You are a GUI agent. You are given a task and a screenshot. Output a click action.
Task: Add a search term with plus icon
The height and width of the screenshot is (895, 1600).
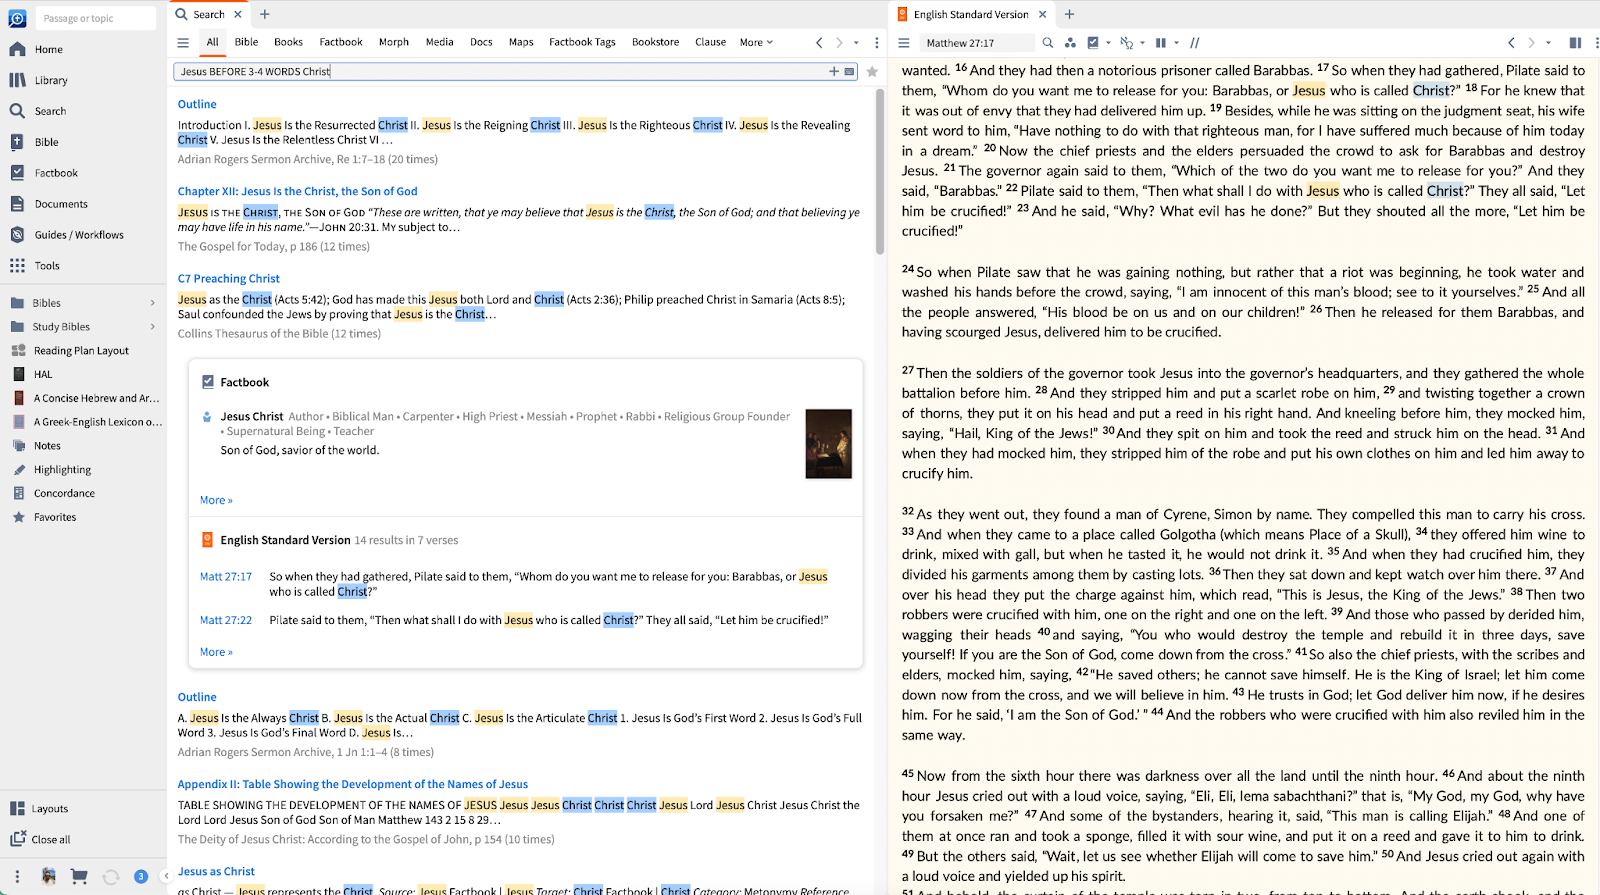[834, 71]
